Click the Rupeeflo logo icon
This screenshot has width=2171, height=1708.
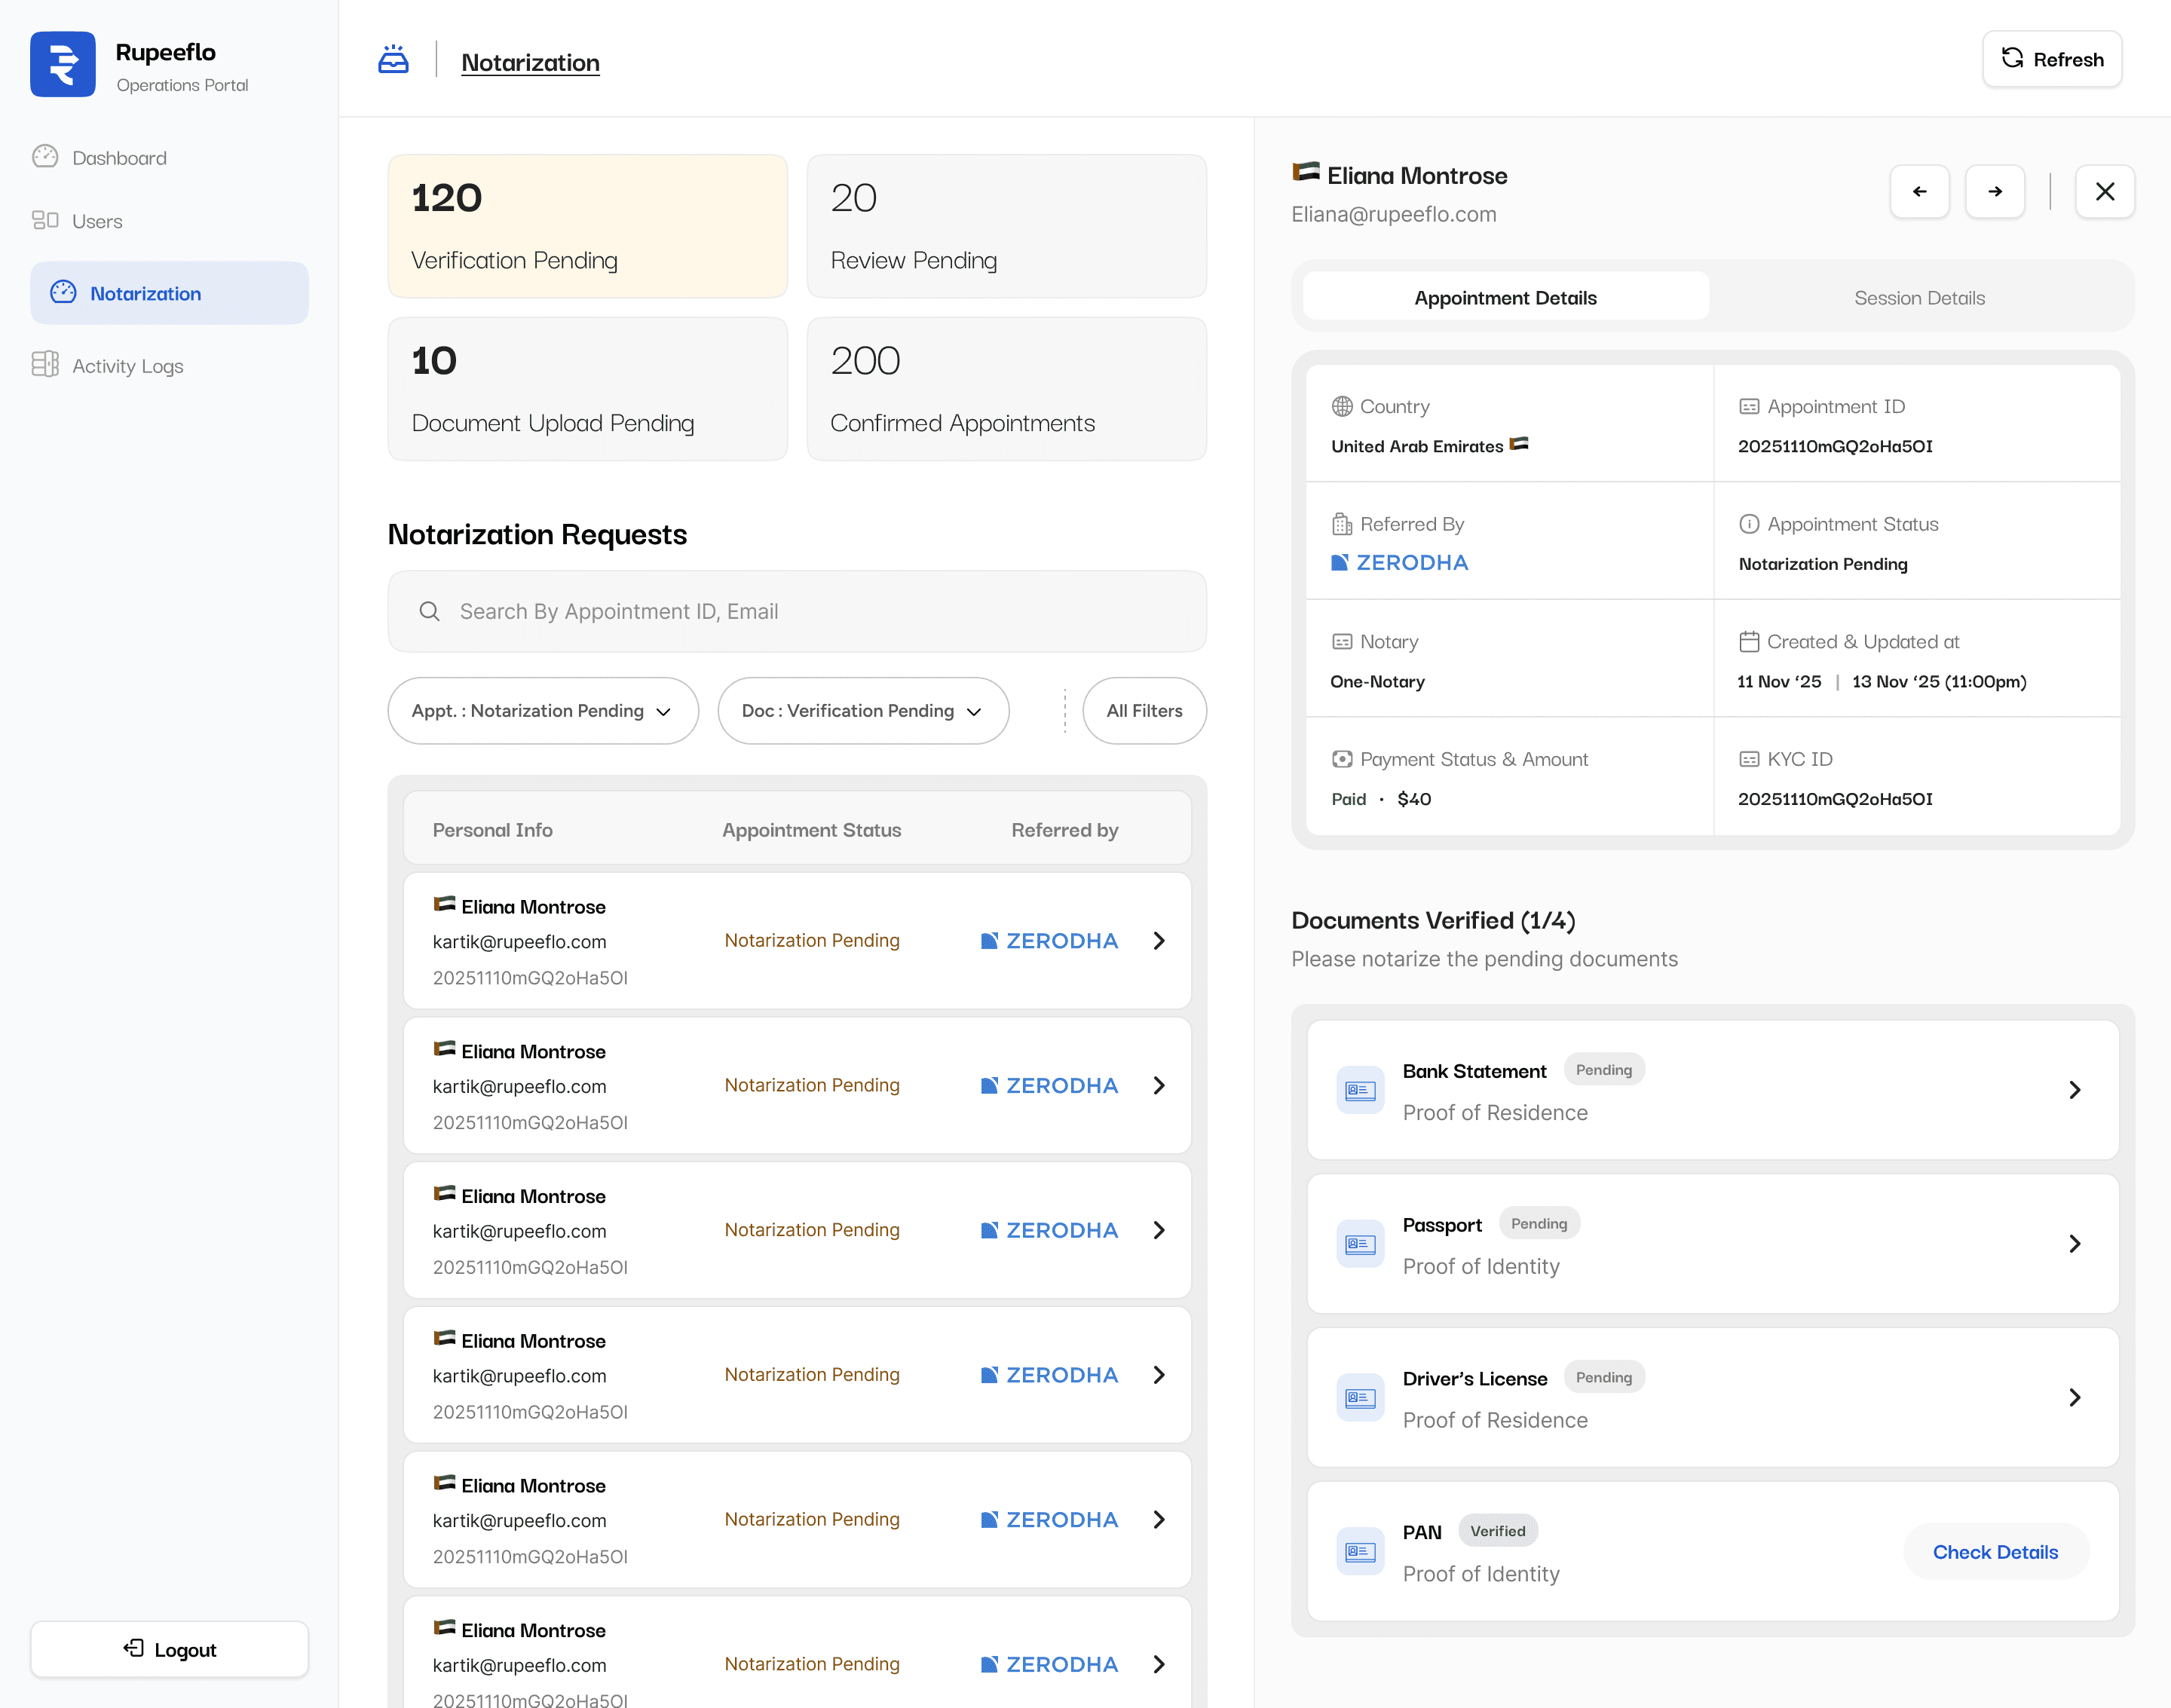click(62, 64)
